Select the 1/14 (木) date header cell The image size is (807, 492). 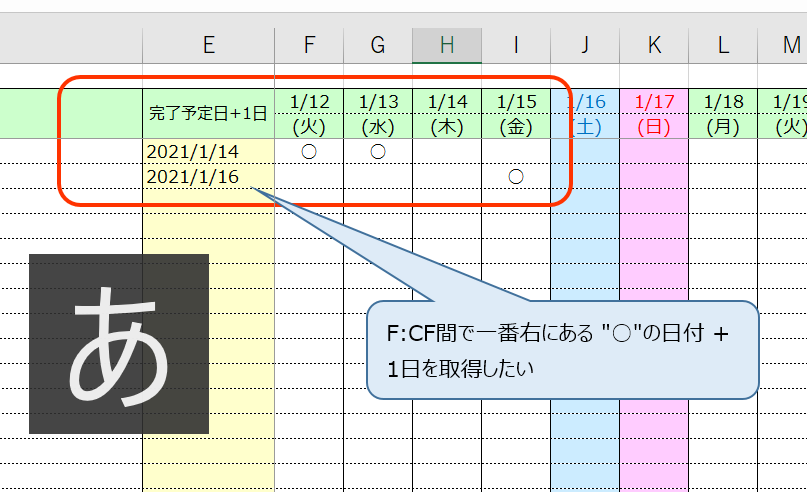point(447,114)
